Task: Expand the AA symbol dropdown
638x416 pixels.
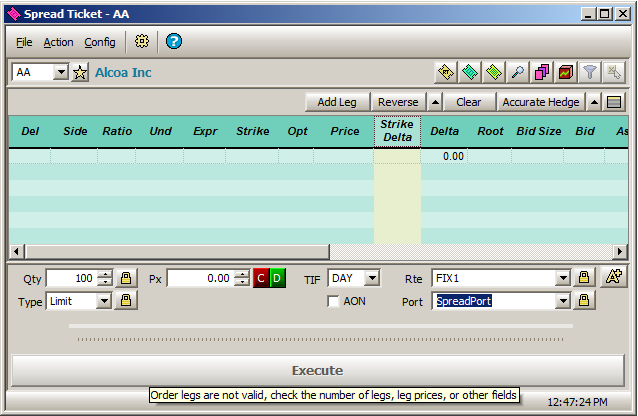Action: coord(61,72)
